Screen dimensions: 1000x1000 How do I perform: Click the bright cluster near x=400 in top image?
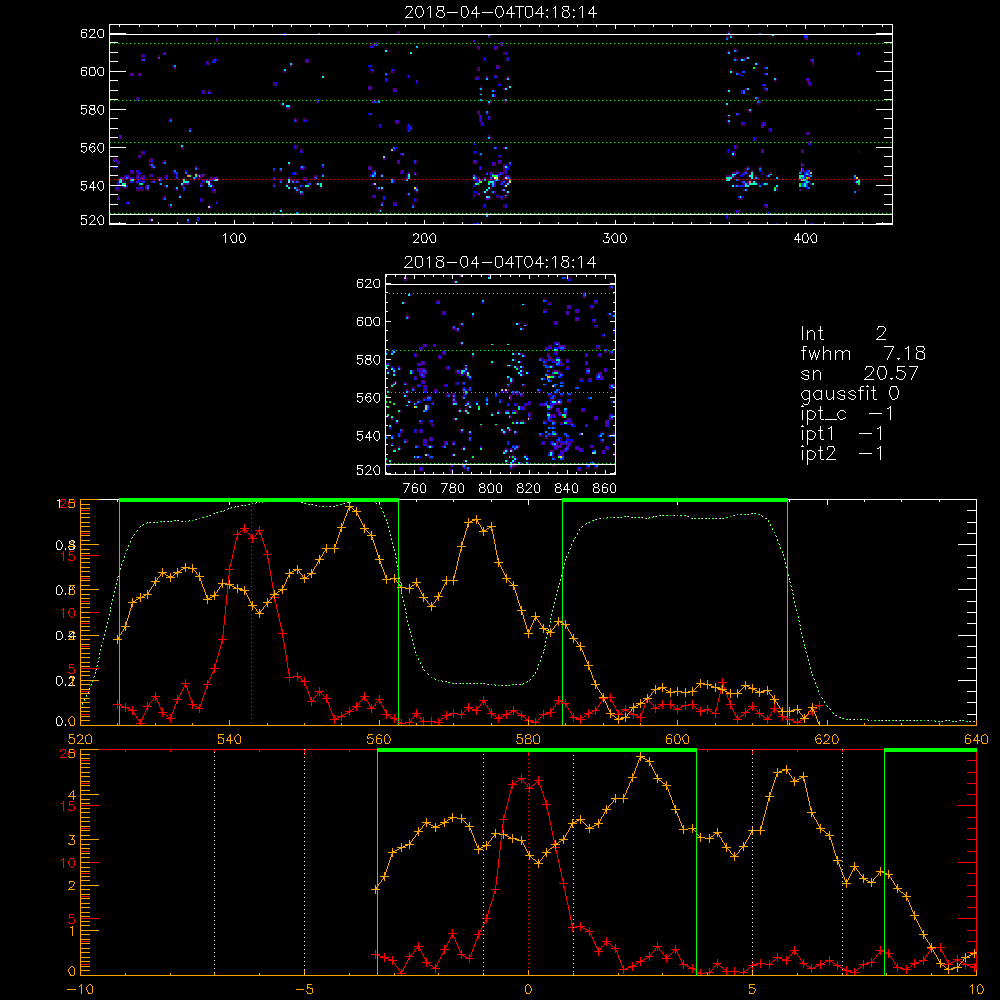pyautogui.click(x=805, y=177)
